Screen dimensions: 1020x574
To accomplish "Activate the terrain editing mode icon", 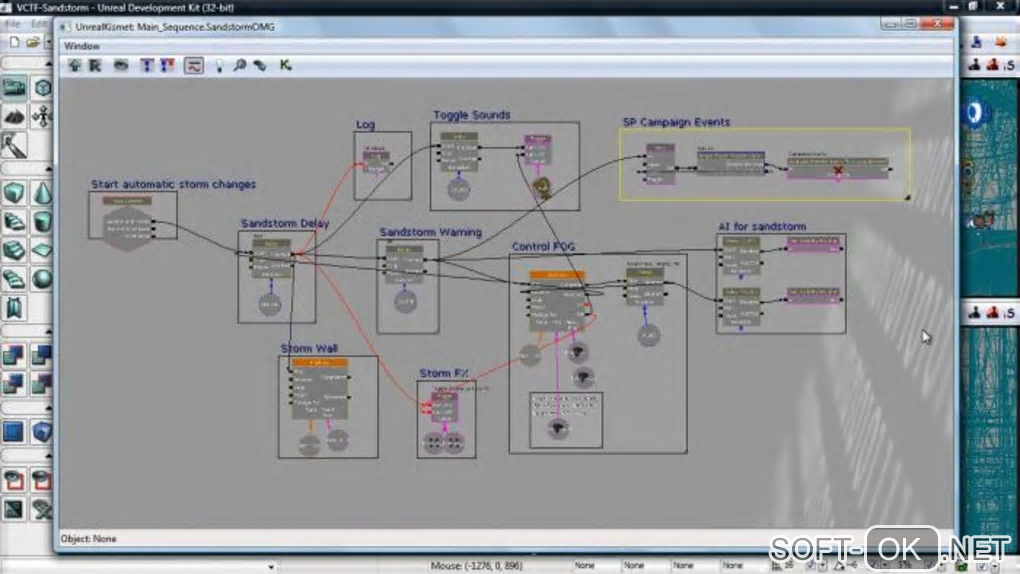I will point(14,116).
